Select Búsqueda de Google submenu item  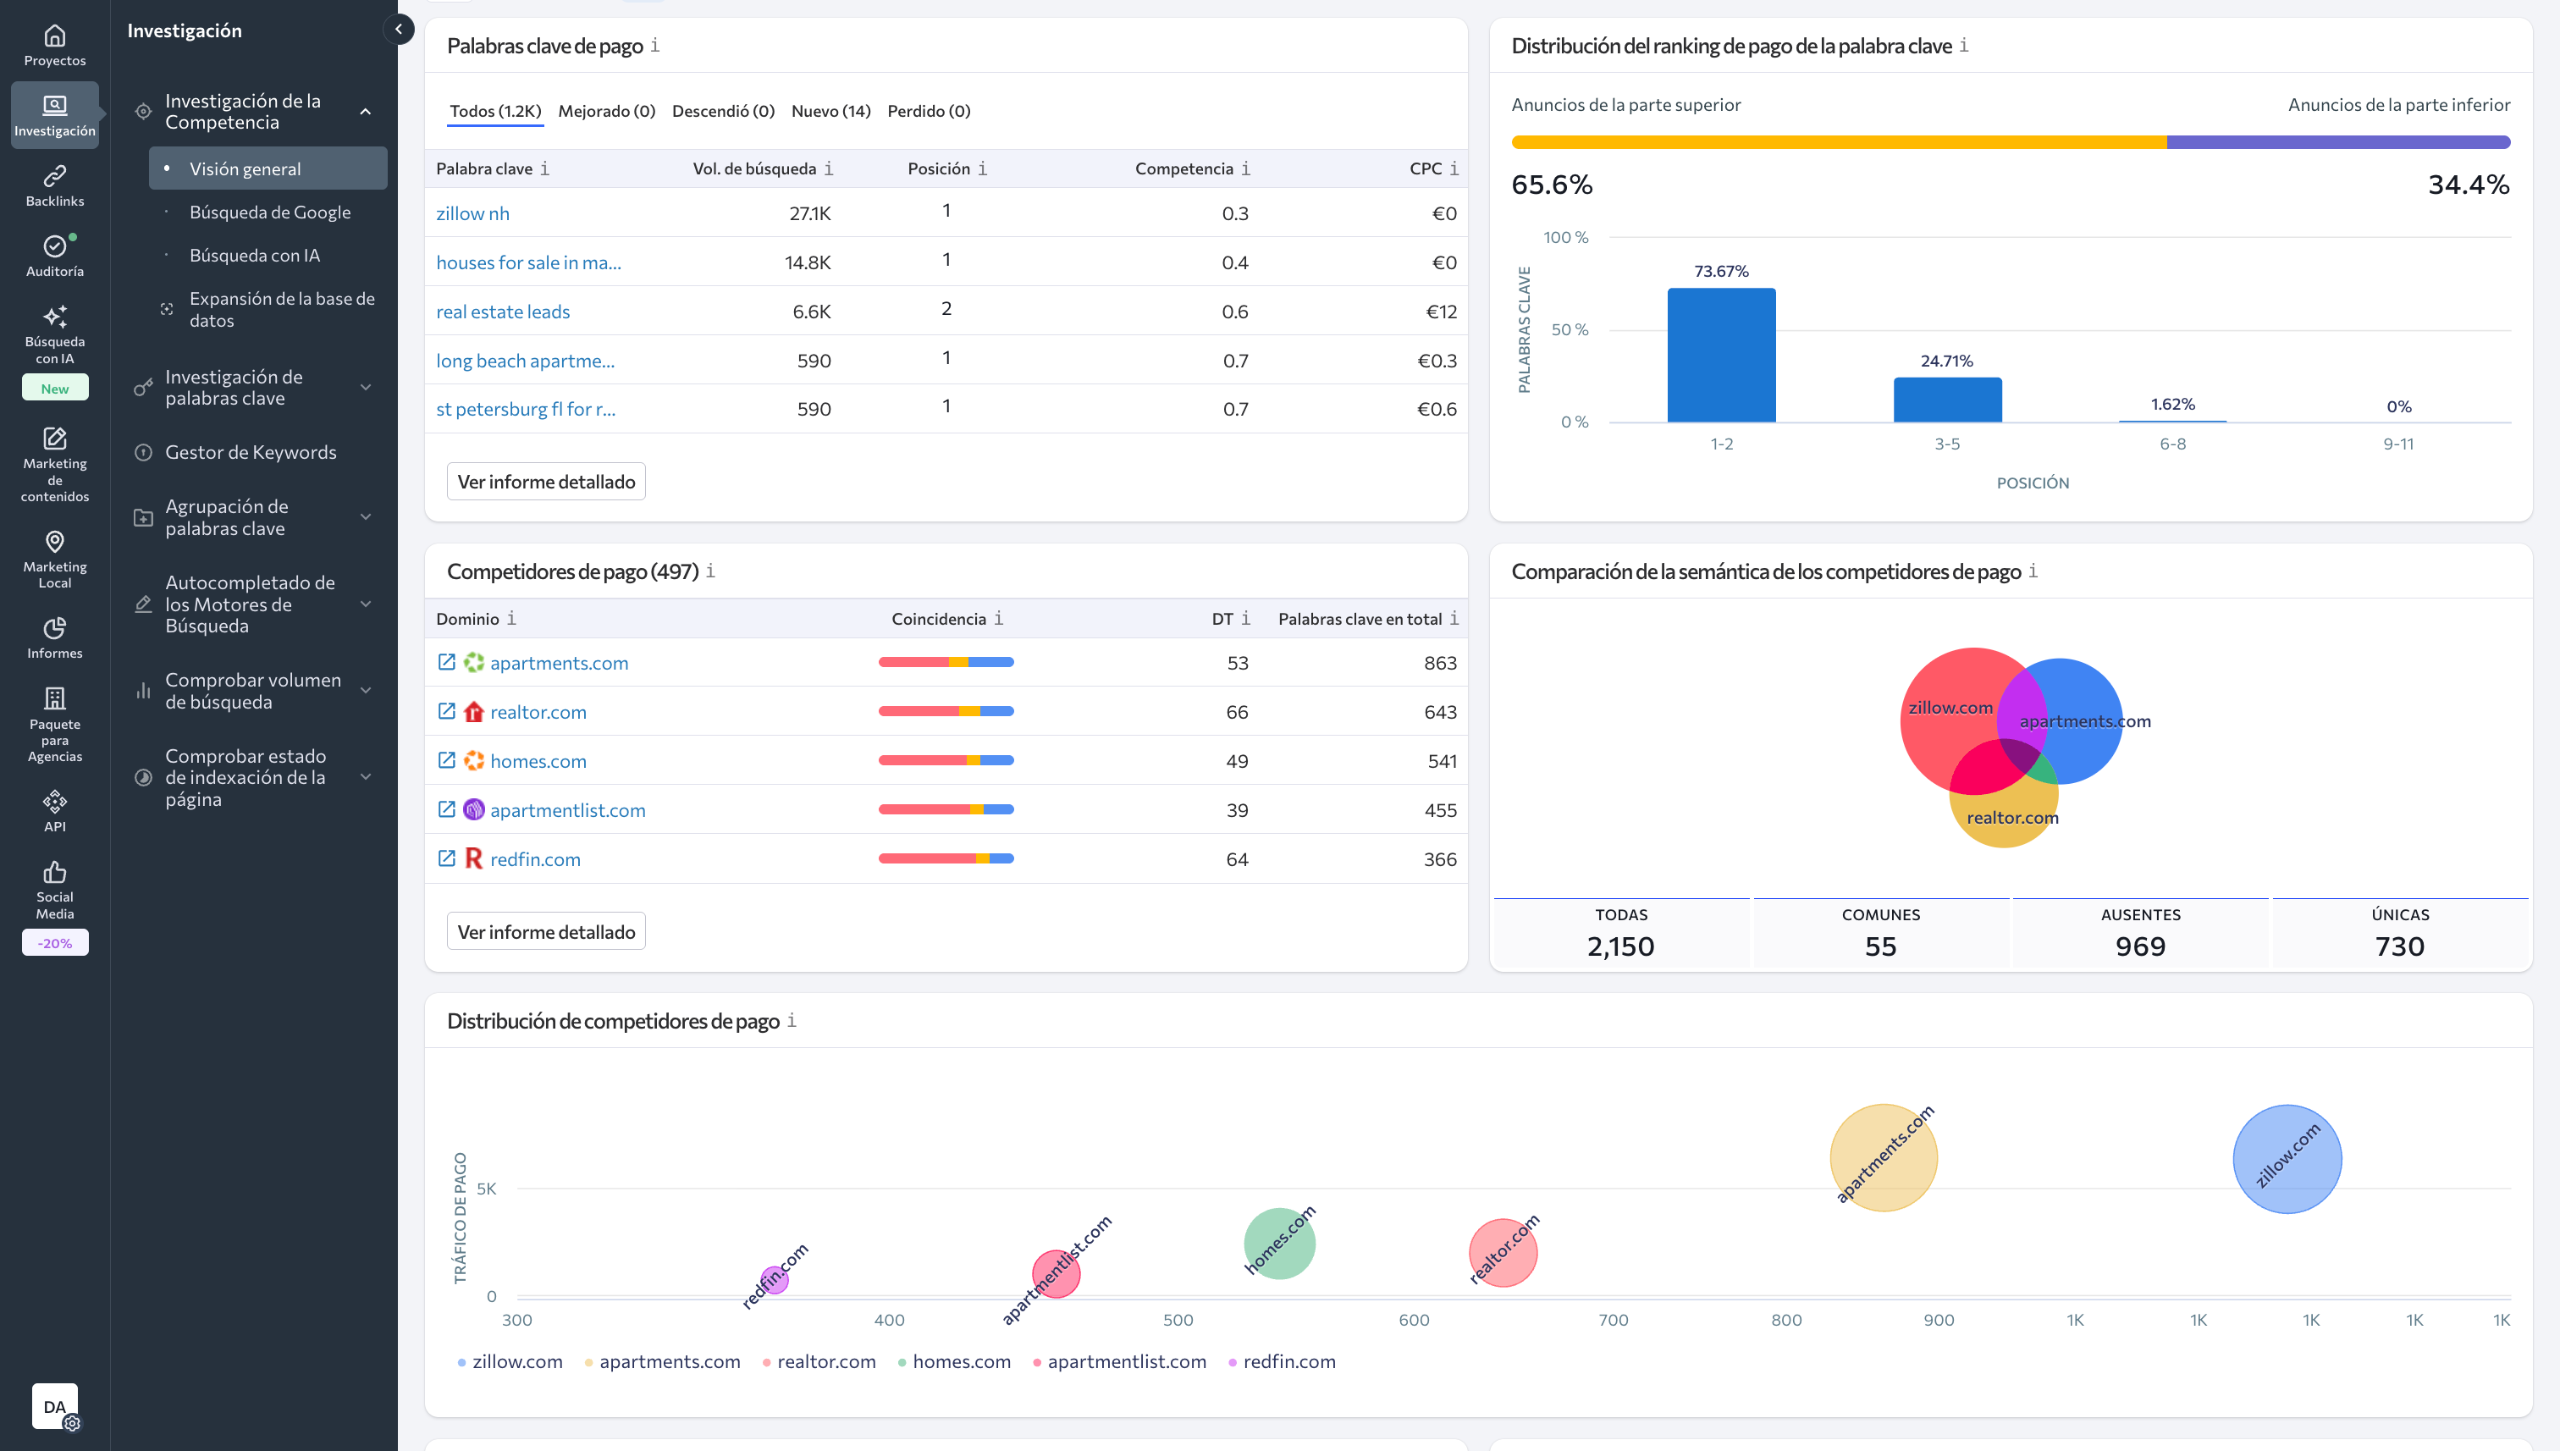tap(270, 212)
